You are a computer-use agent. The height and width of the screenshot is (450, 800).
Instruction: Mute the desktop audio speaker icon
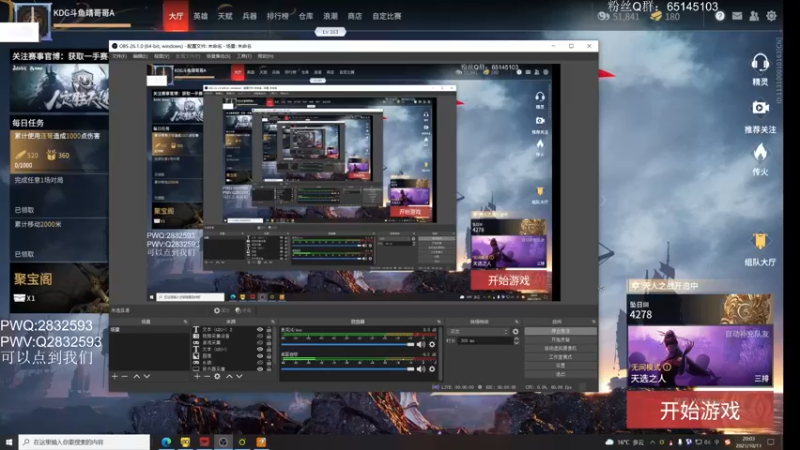coord(421,369)
